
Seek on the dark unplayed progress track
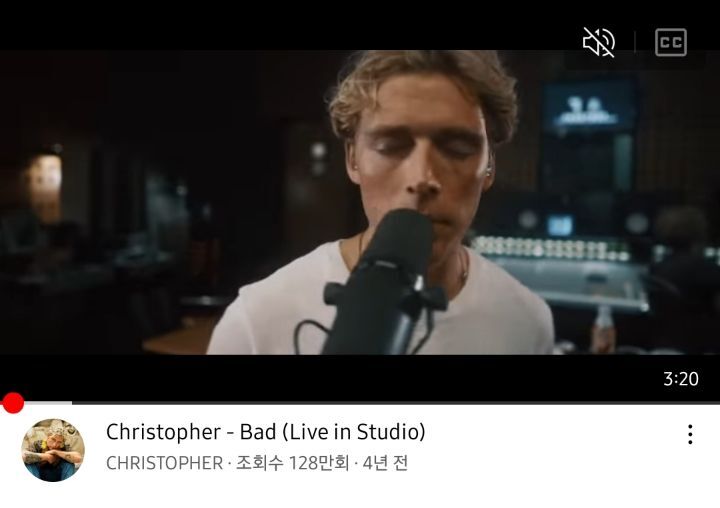point(396,403)
